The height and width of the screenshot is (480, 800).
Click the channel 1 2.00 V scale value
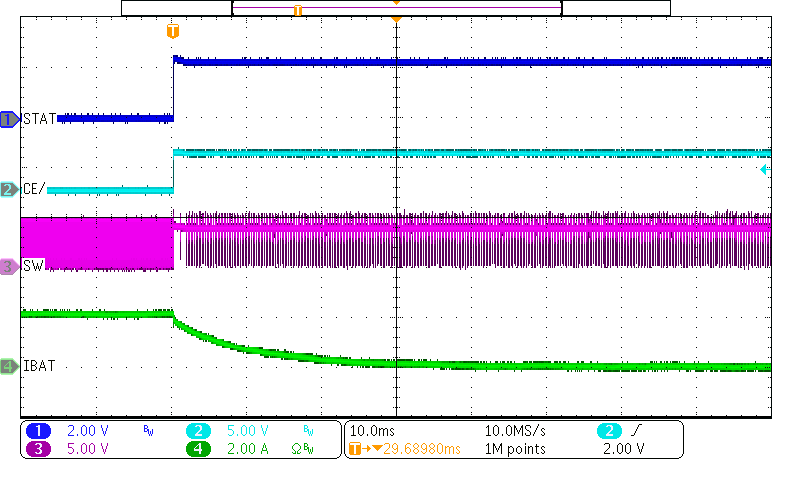tap(87, 431)
